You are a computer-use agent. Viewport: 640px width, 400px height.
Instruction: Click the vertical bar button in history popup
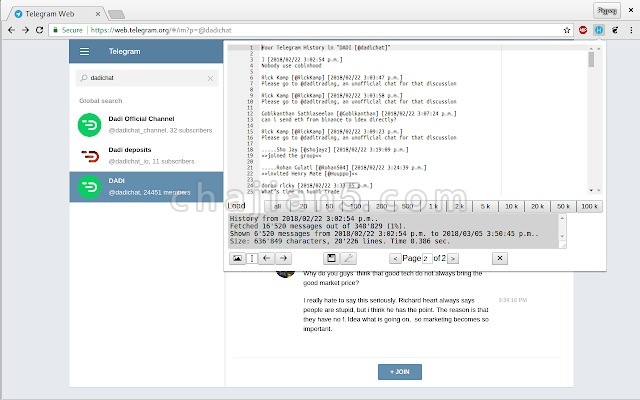(x=252, y=258)
